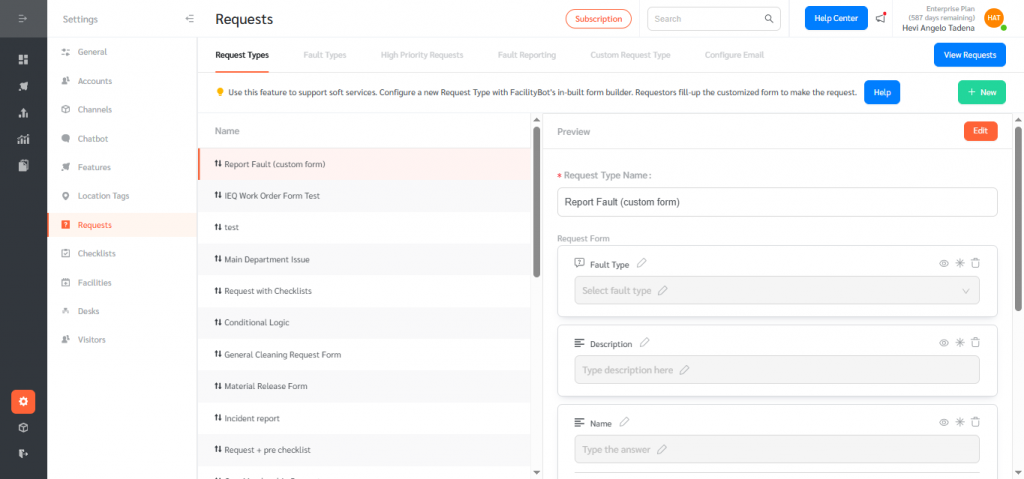Open the orange Settings gear in left rail
The height and width of the screenshot is (479, 1024).
[23, 401]
